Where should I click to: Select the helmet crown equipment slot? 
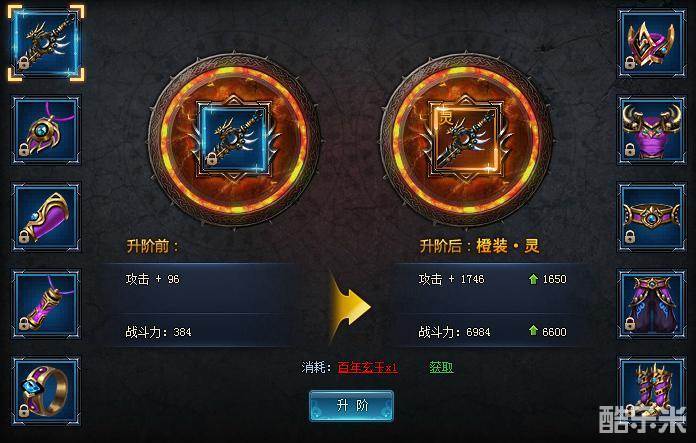(651, 44)
